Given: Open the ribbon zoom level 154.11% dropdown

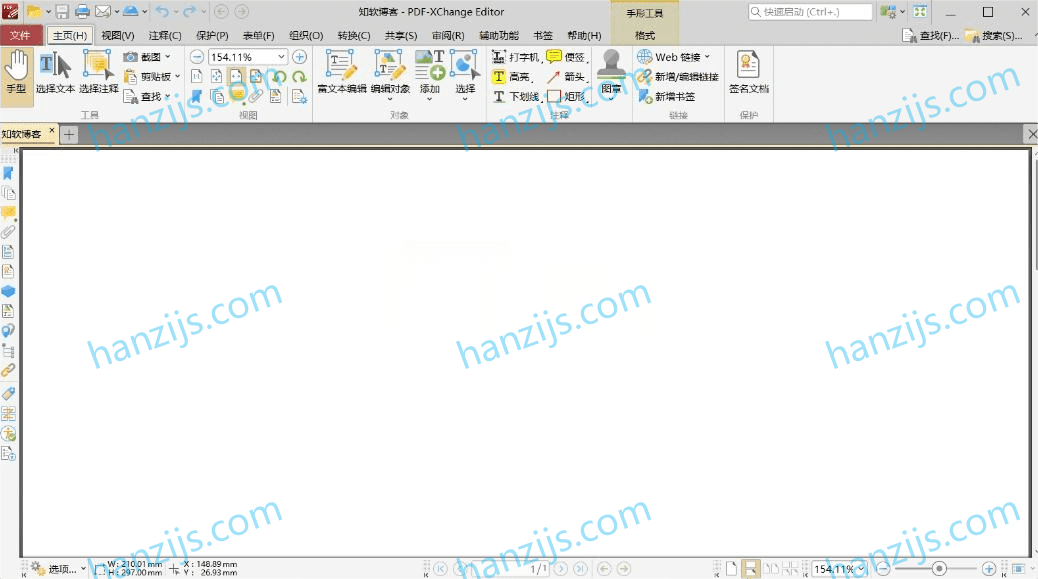Looking at the screenshot, I should (281, 57).
